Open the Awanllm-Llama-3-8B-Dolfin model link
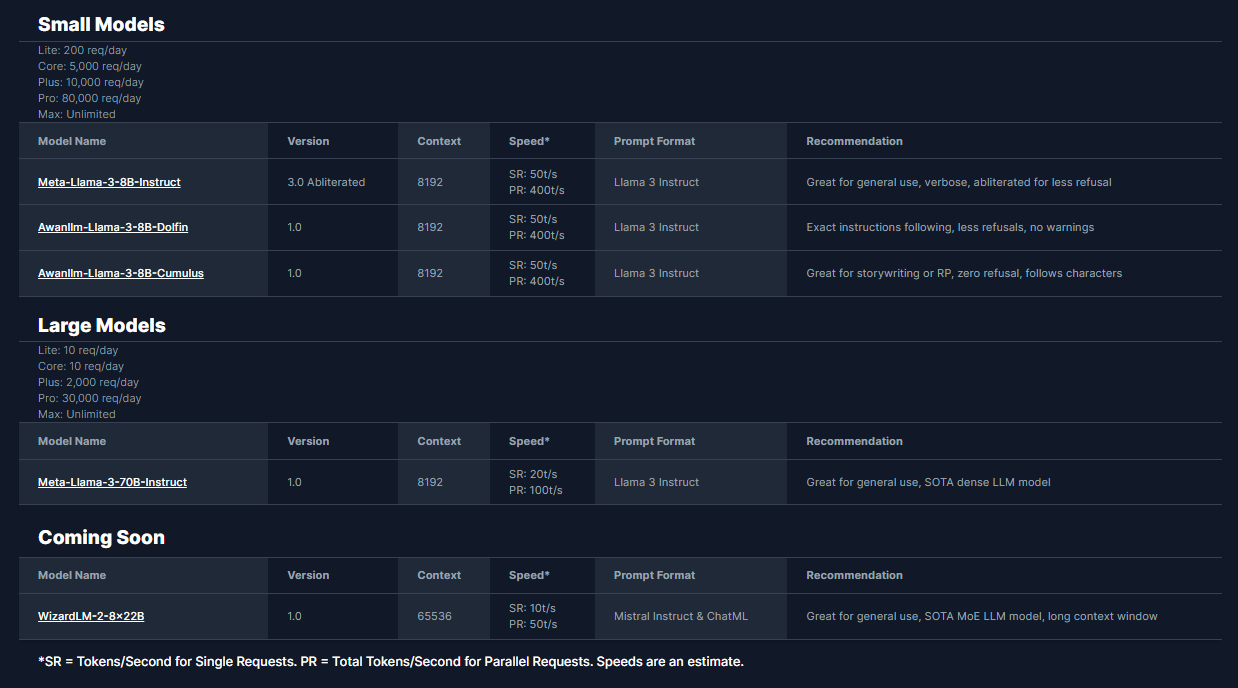 [x=113, y=227]
